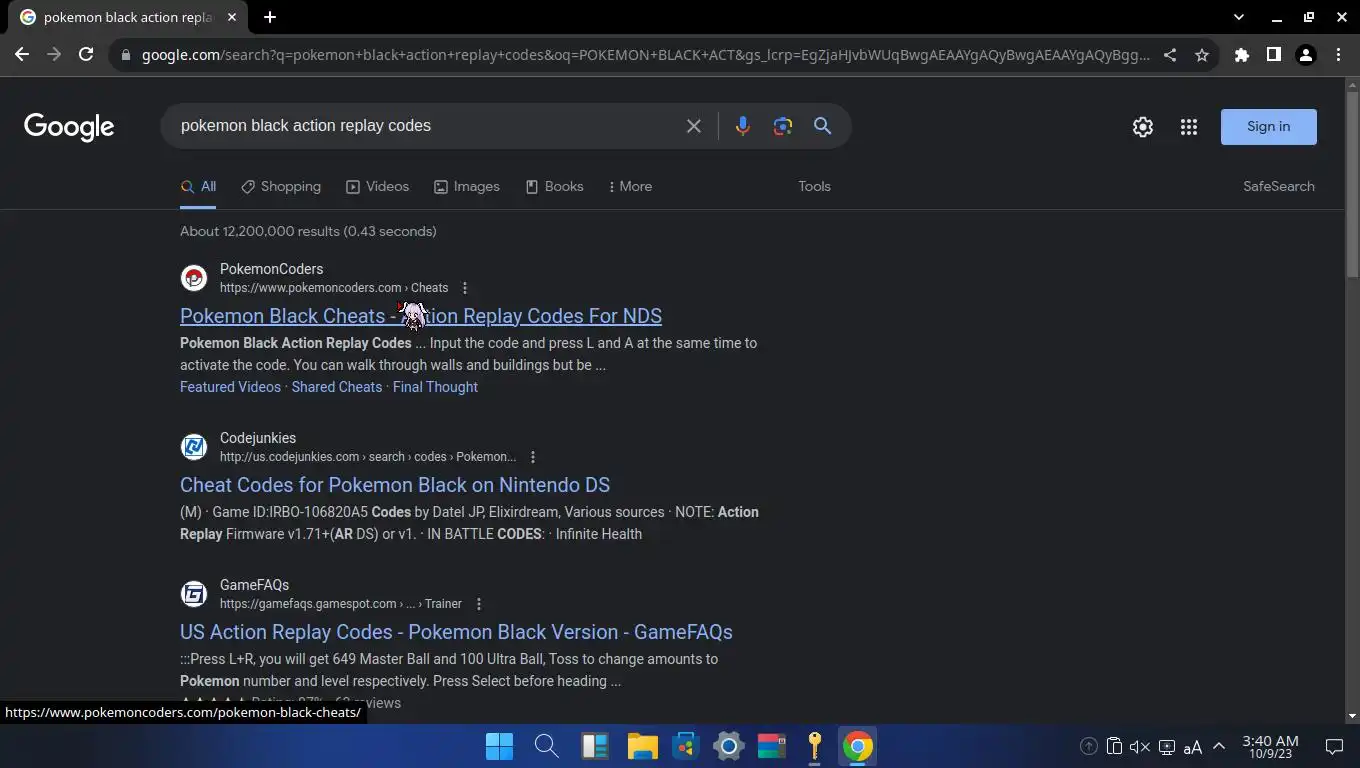
Task: Close the pokemon black action replay tab
Action: click(232, 17)
